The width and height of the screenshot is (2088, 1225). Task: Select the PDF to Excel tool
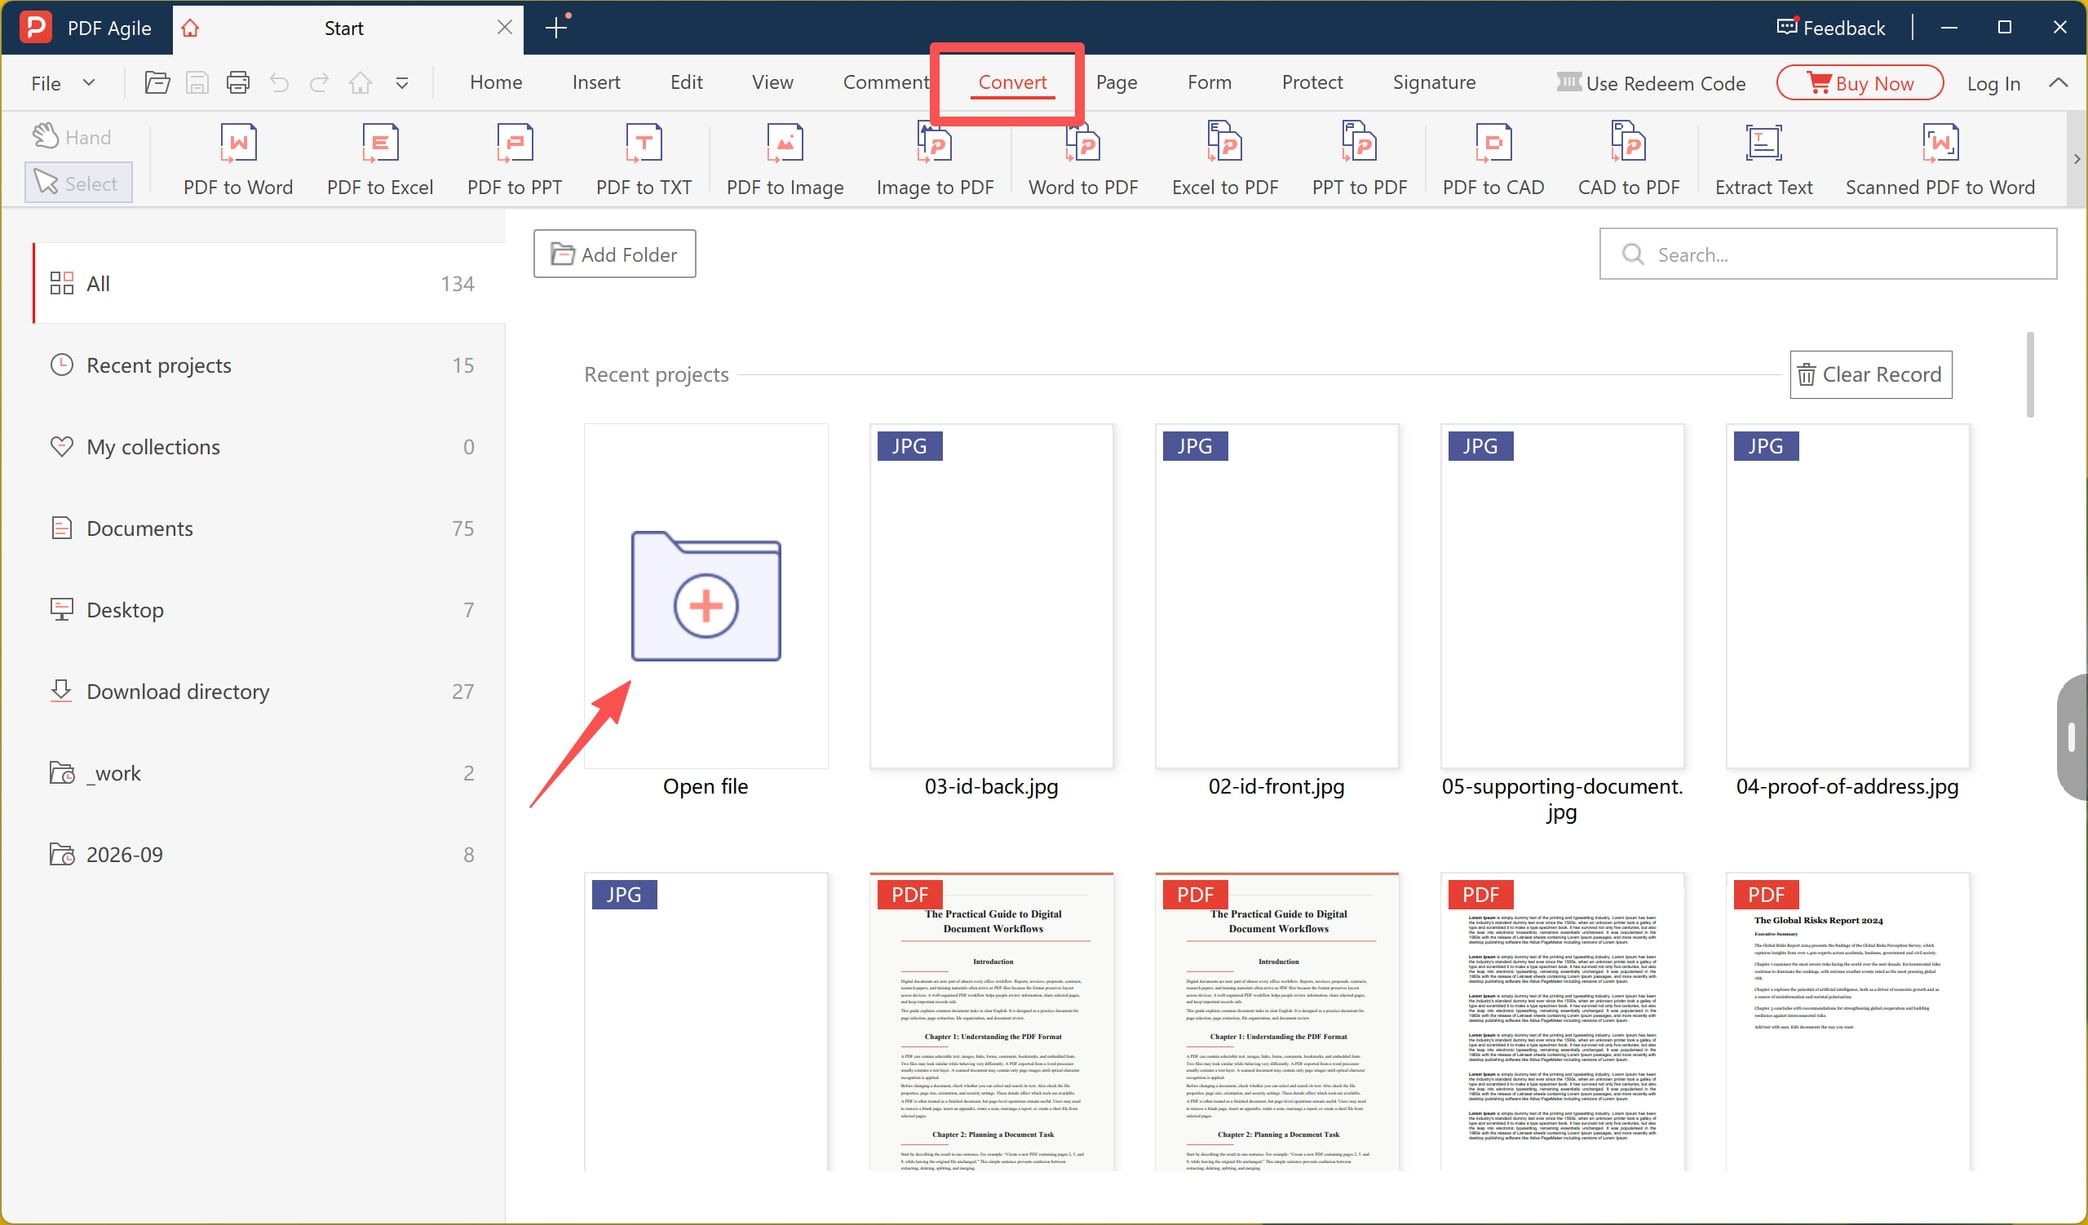coord(380,160)
